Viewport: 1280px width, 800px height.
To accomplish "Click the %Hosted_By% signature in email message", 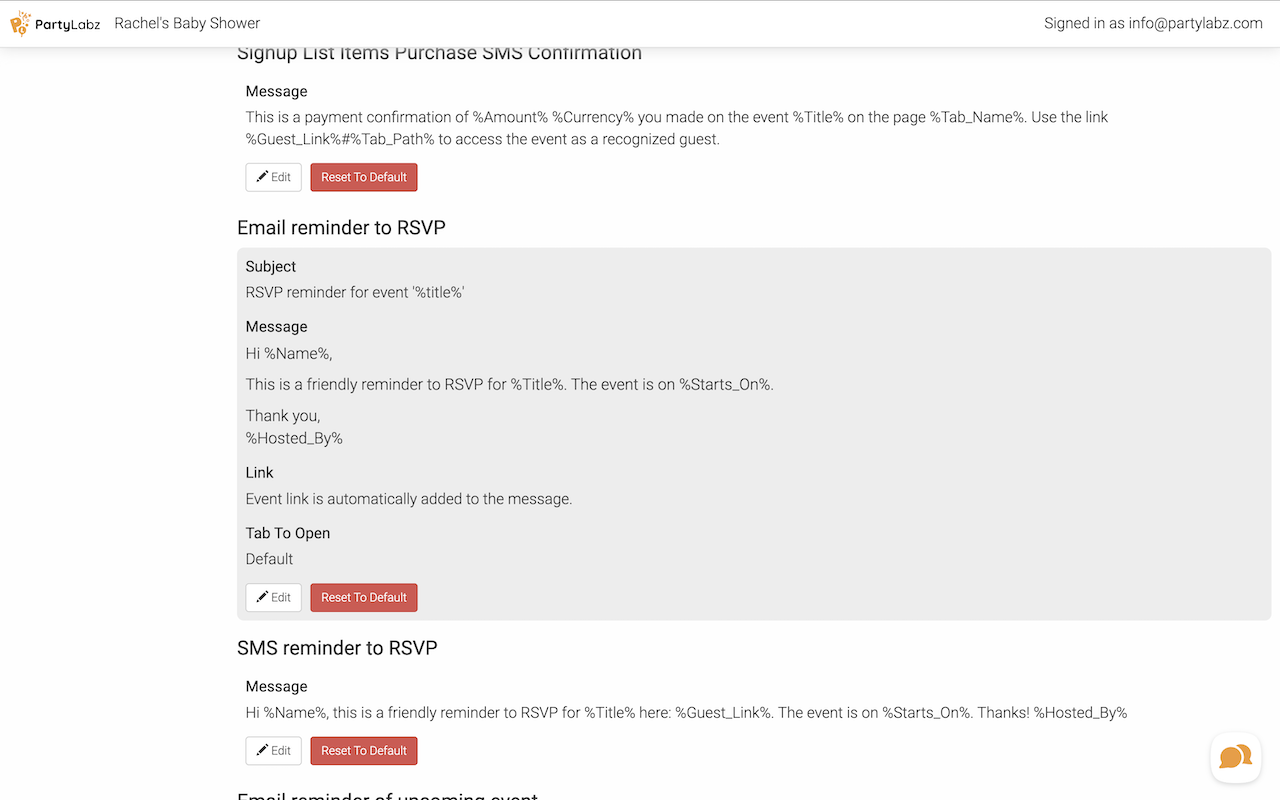I will pos(294,438).
